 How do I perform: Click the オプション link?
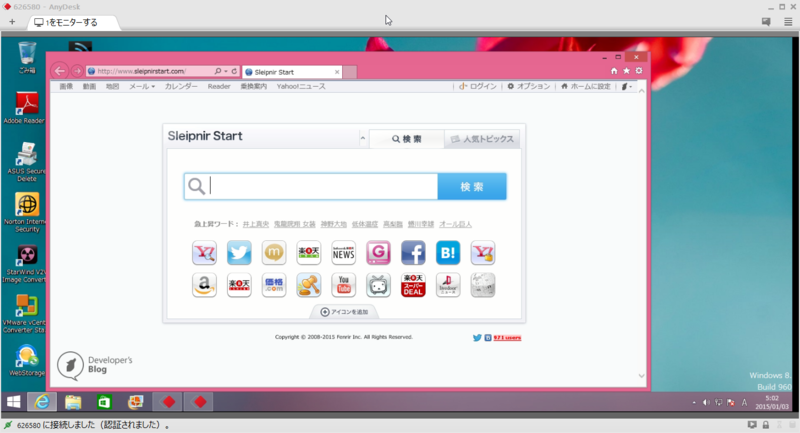pyautogui.click(x=529, y=86)
